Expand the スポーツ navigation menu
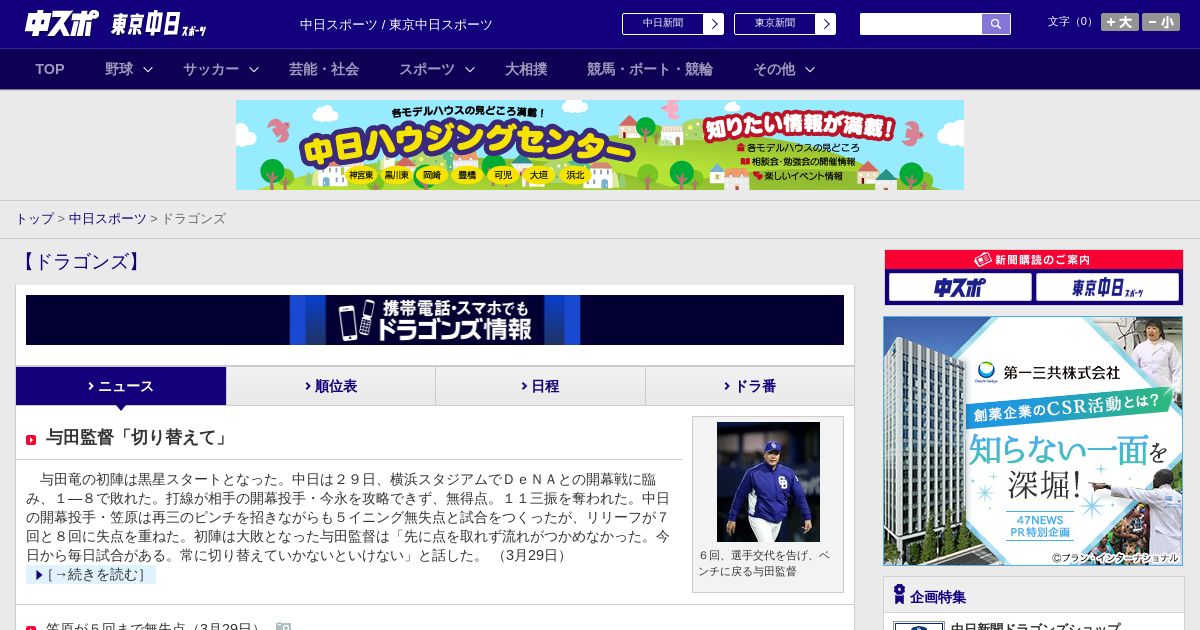This screenshot has height=630, width=1200. point(436,69)
